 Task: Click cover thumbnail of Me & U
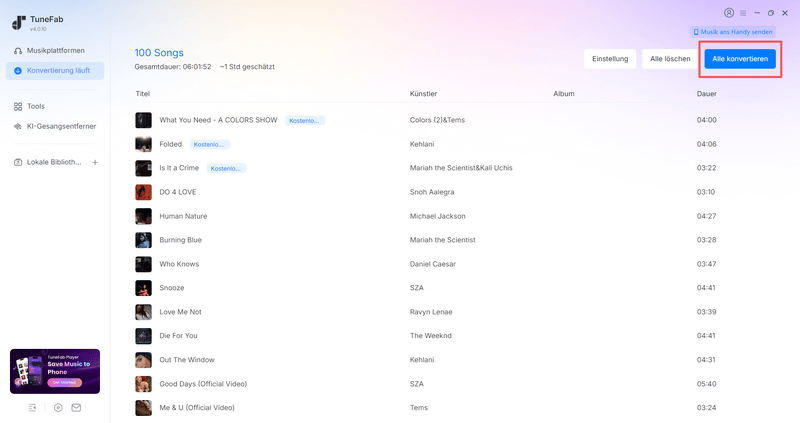(x=143, y=408)
